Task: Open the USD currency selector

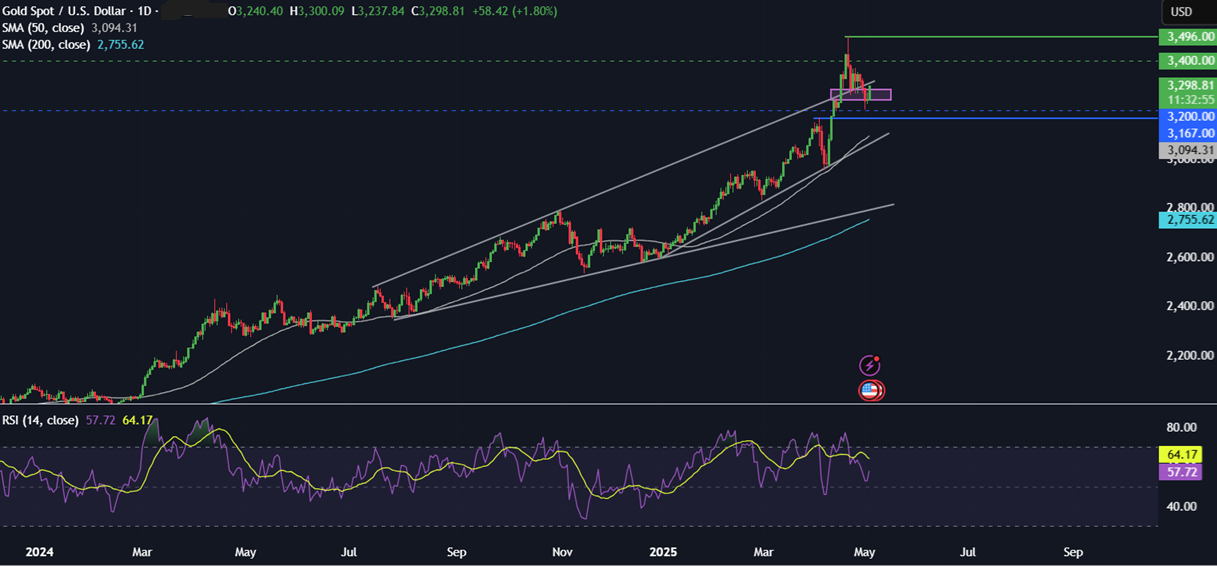Action: [1181, 12]
